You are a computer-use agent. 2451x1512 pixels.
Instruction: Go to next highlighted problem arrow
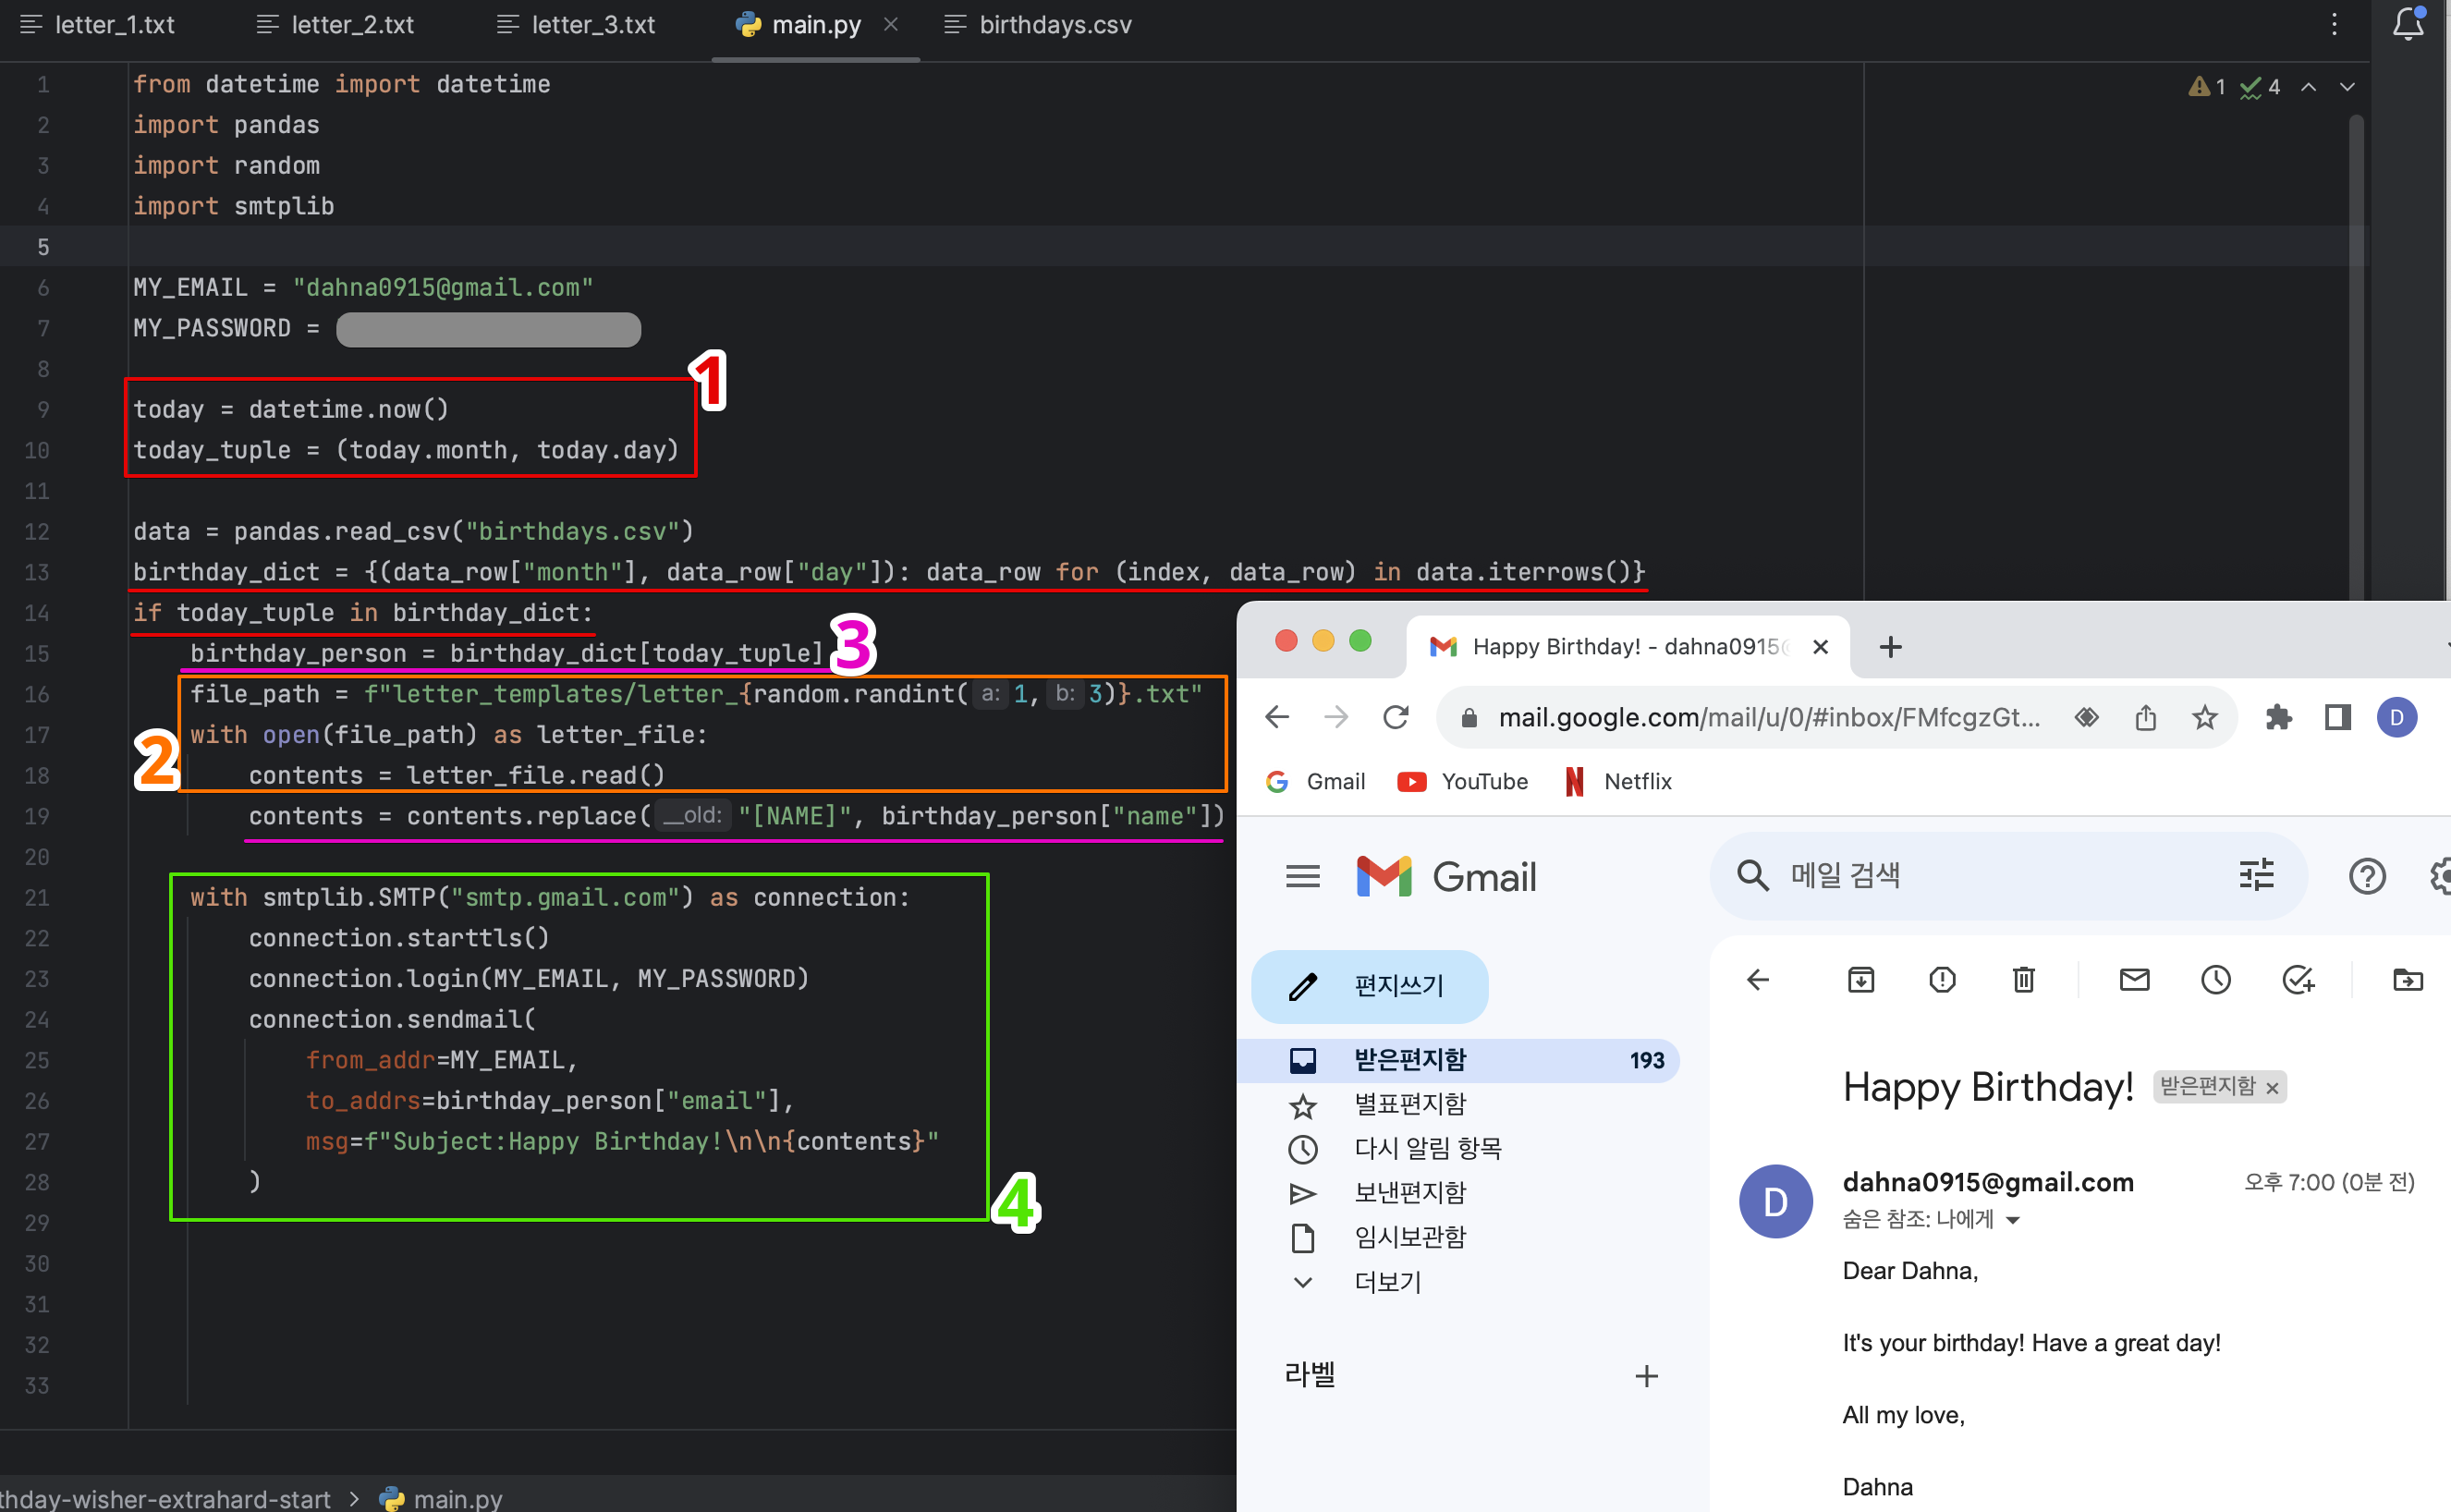[x=2347, y=87]
